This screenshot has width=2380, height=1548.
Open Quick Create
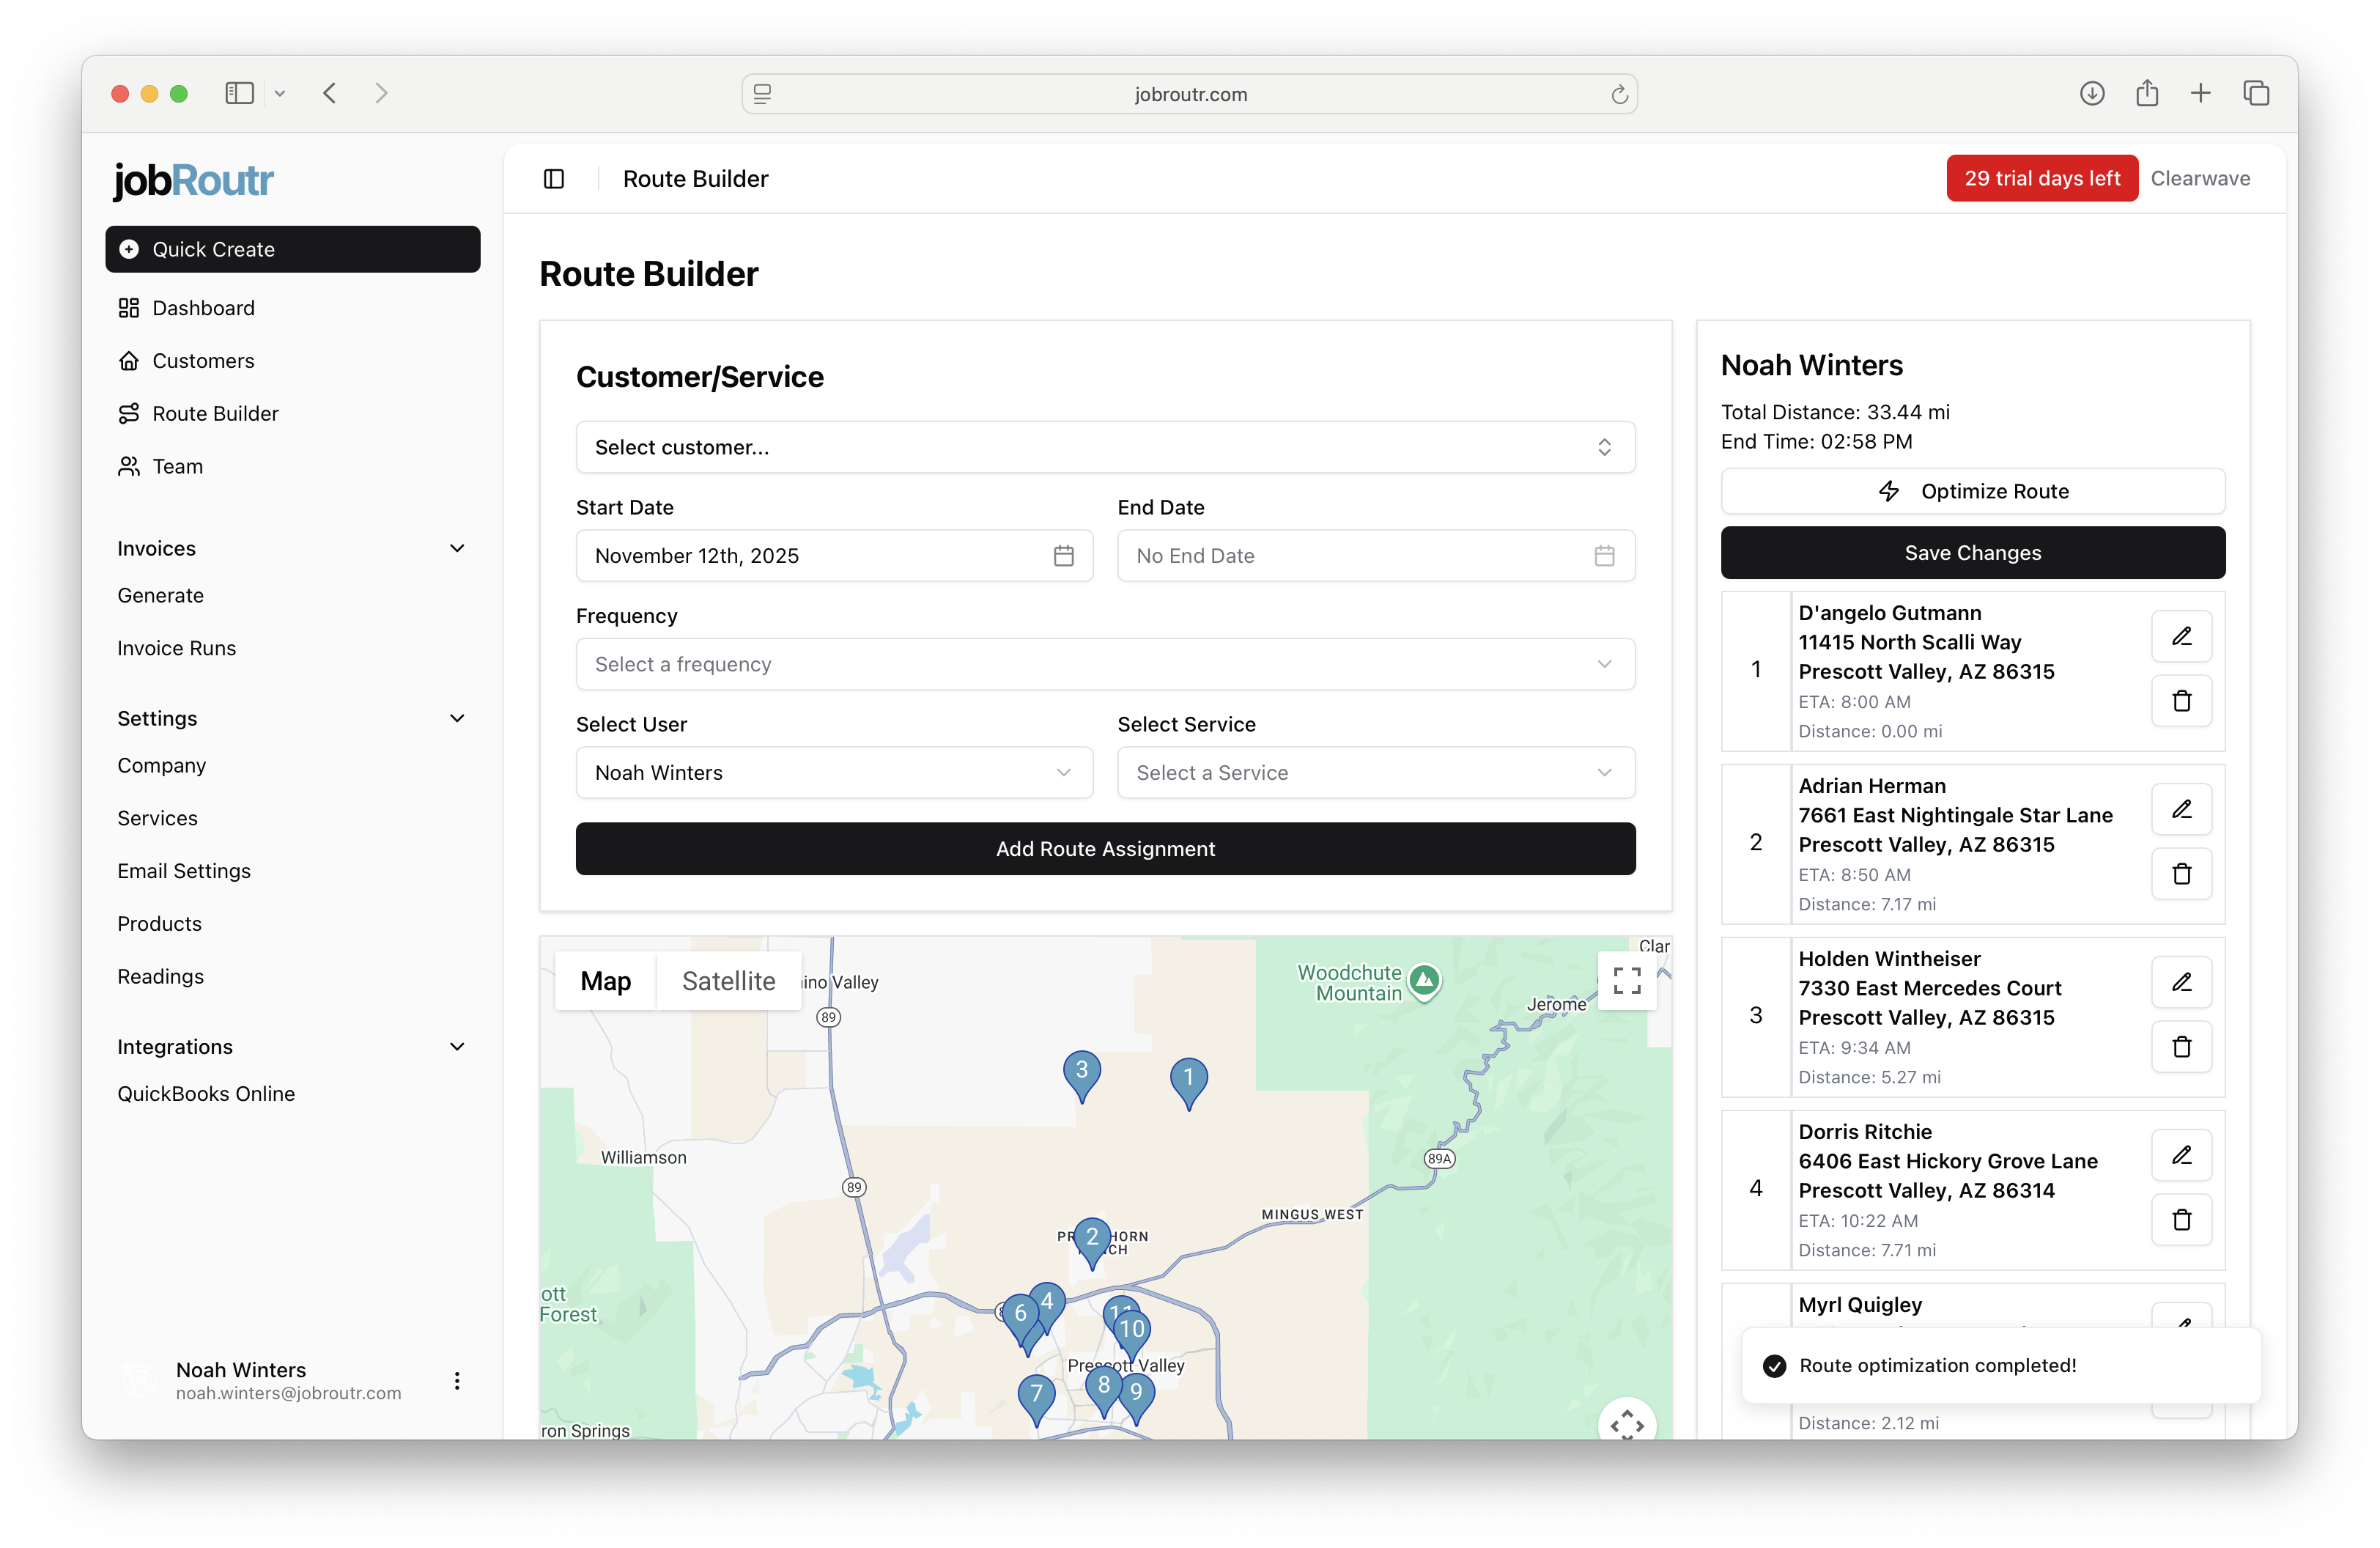click(x=292, y=249)
